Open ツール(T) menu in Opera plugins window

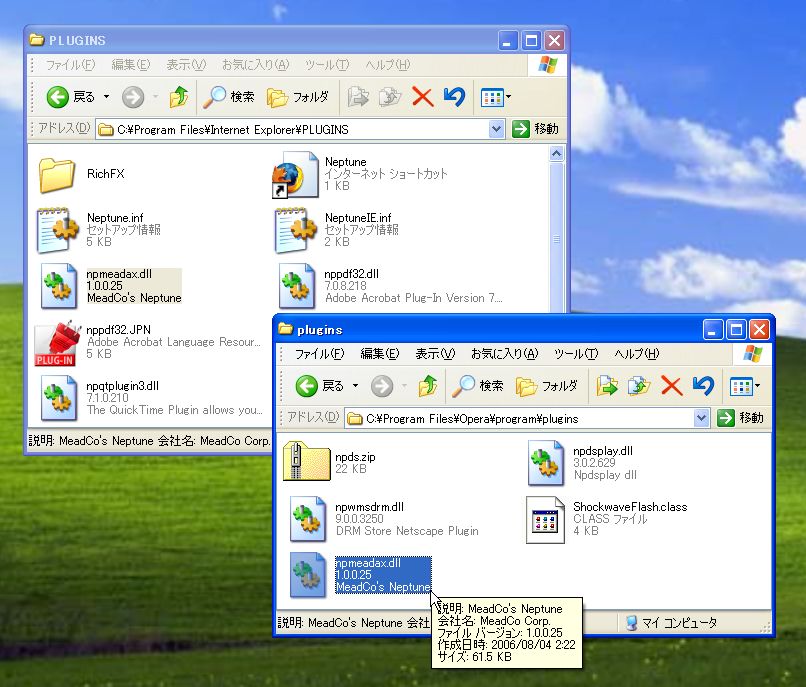click(576, 354)
